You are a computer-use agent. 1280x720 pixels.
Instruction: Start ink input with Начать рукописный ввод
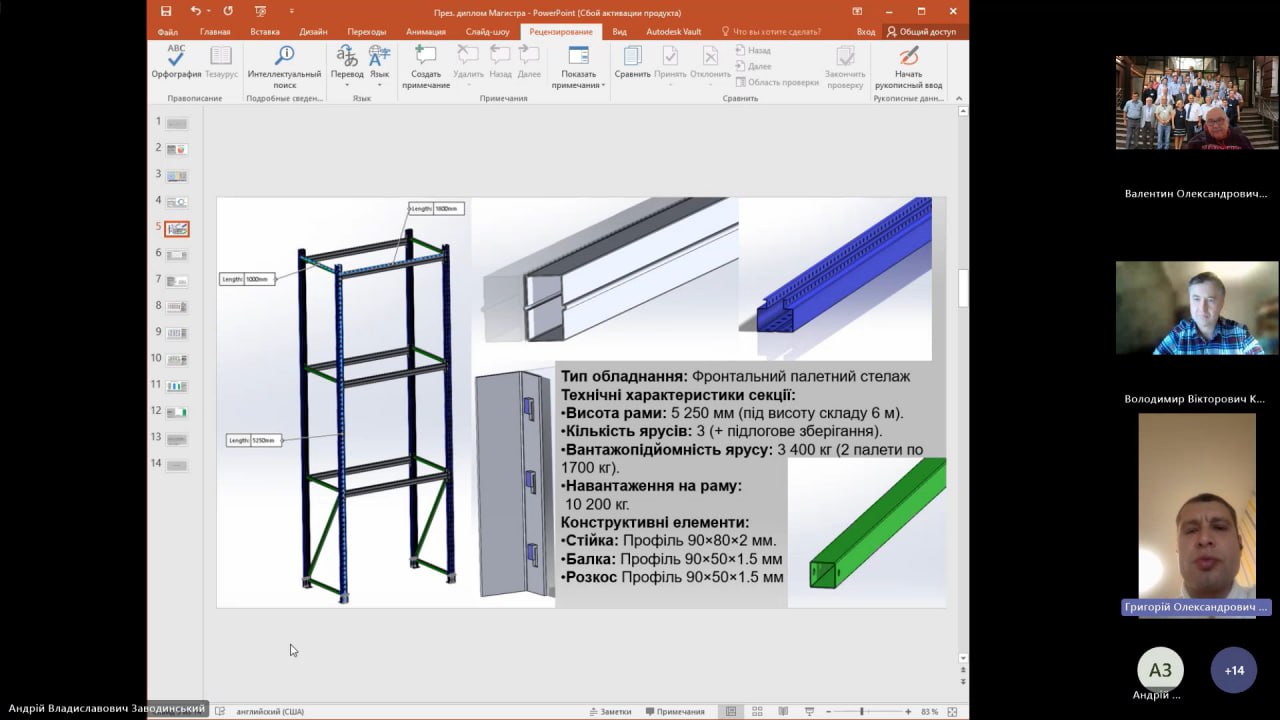pos(908,62)
